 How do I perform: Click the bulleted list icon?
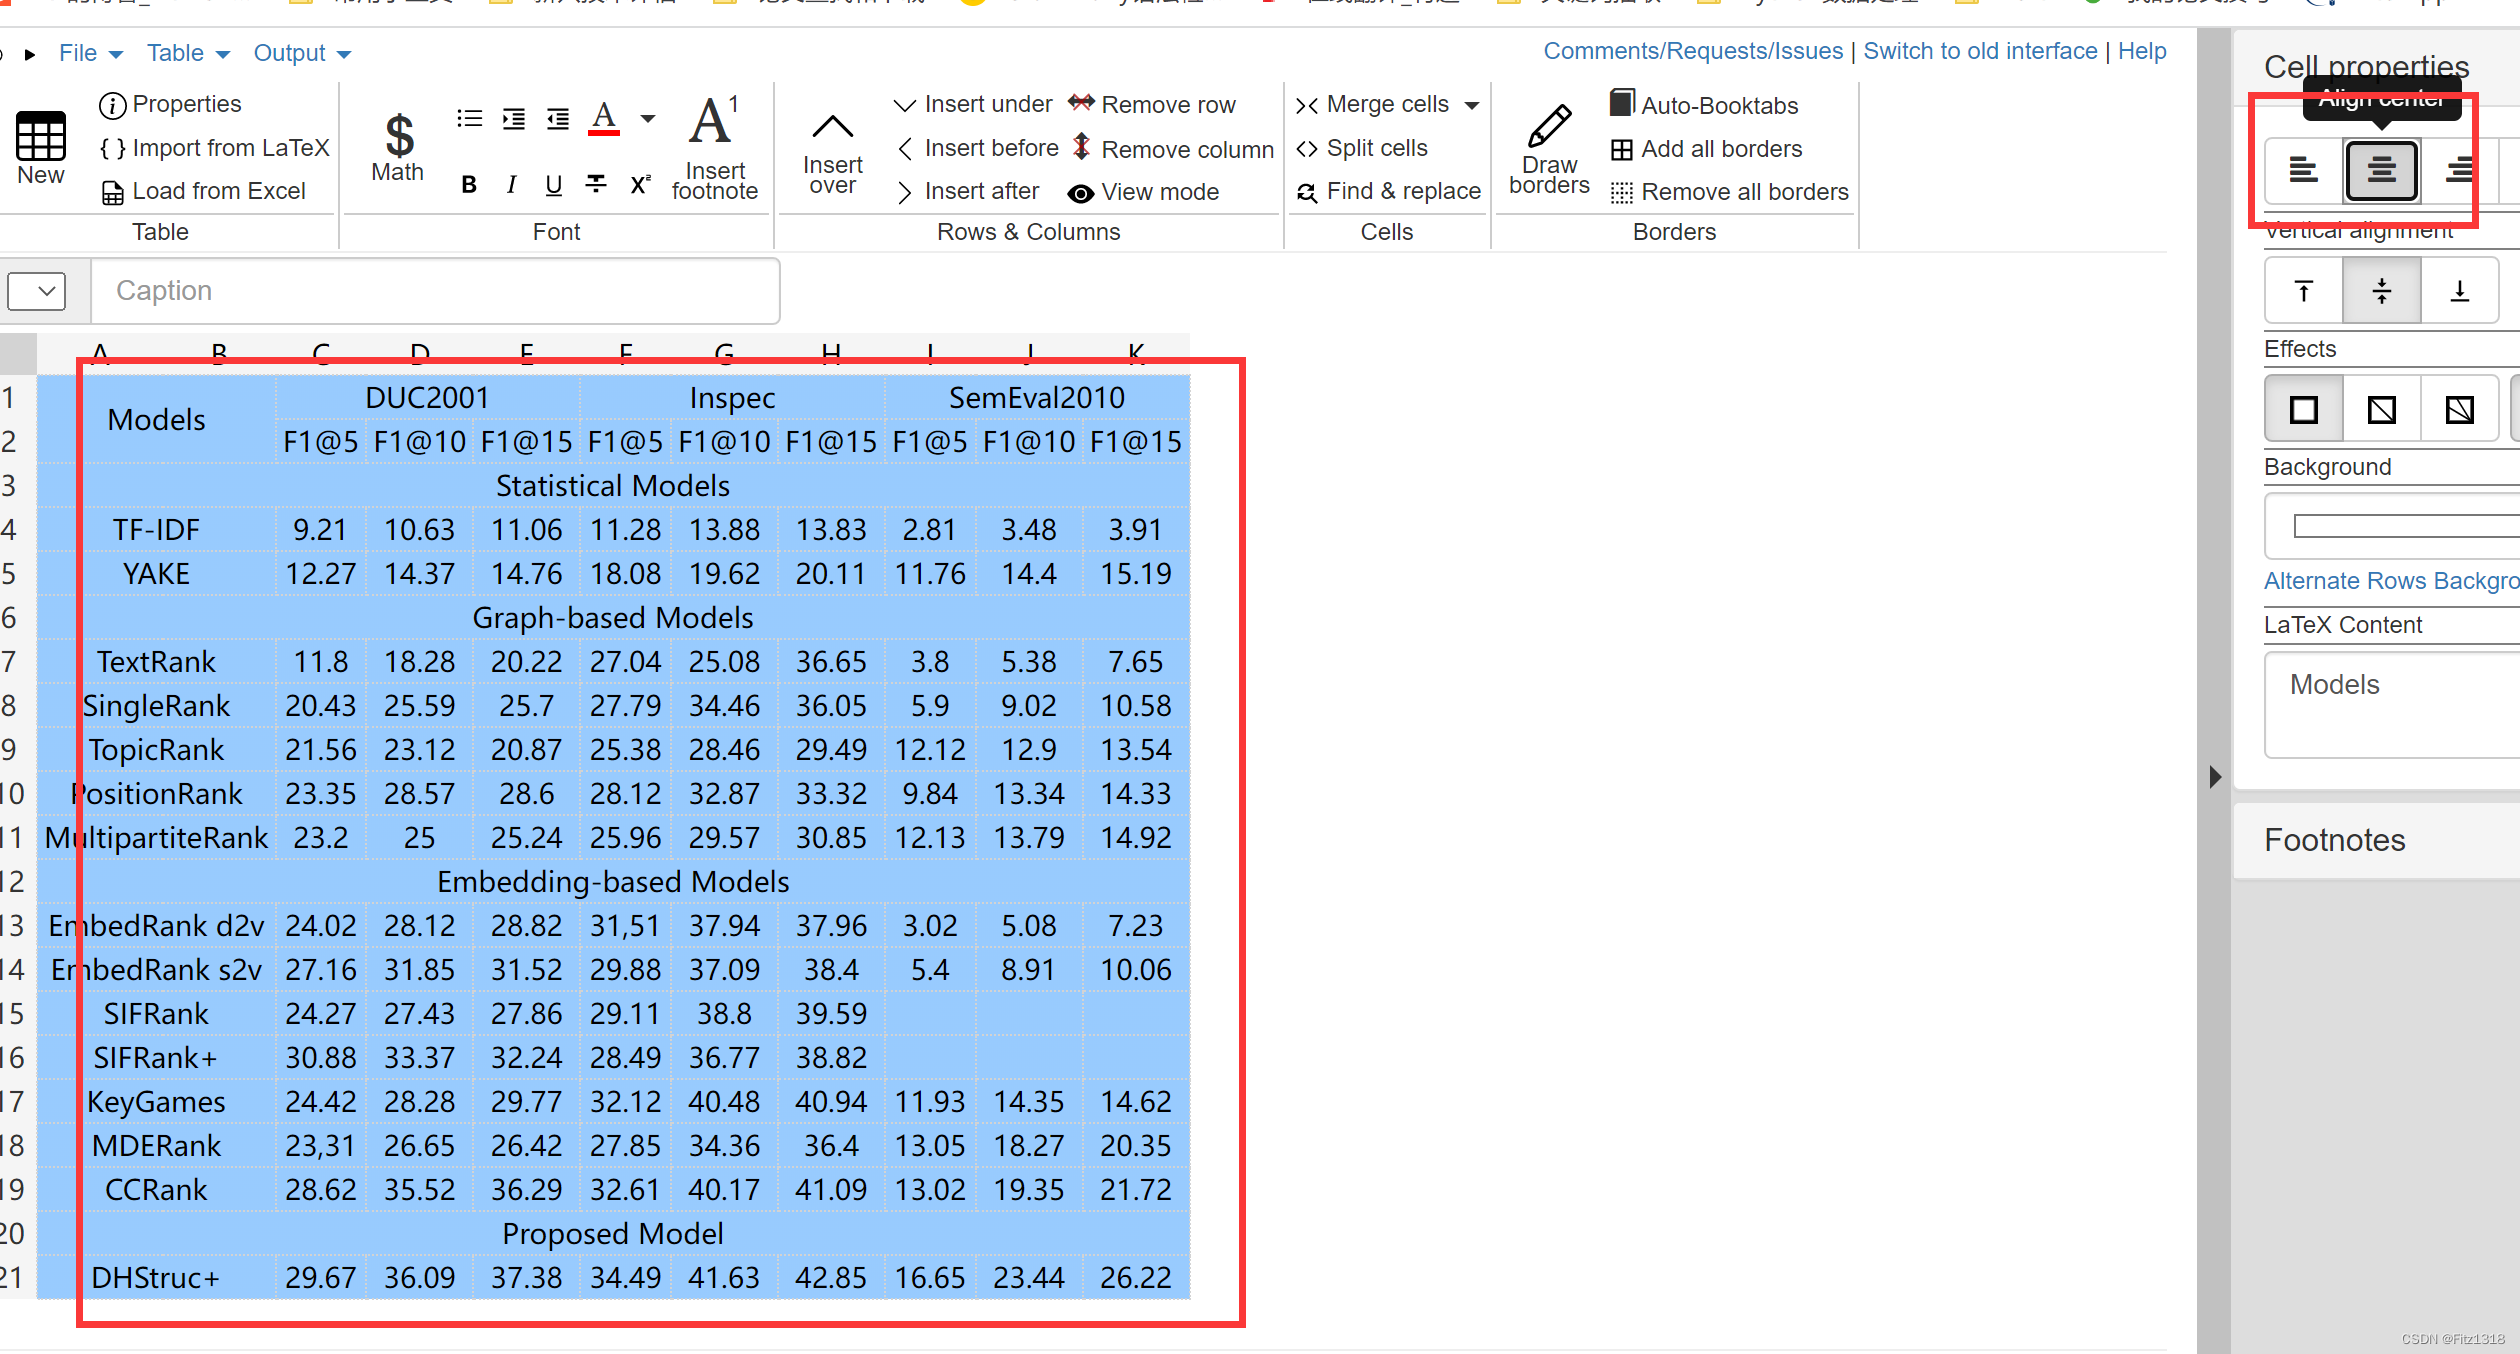469,119
